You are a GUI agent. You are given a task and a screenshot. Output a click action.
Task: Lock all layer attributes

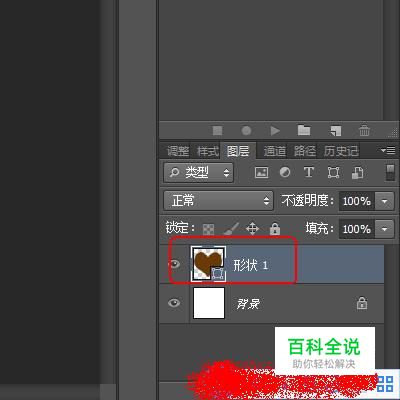click(x=275, y=229)
